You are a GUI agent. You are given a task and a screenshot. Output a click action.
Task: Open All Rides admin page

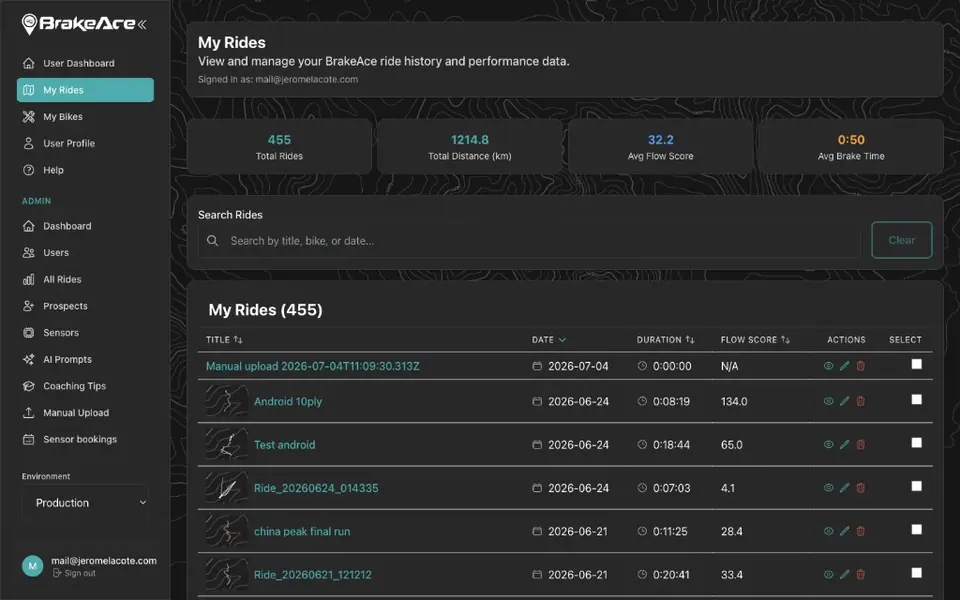point(85,279)
